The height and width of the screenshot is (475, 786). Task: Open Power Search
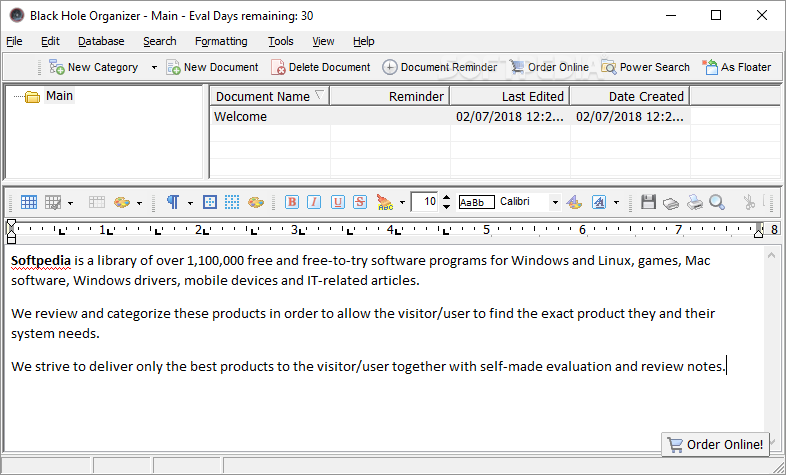646,67
